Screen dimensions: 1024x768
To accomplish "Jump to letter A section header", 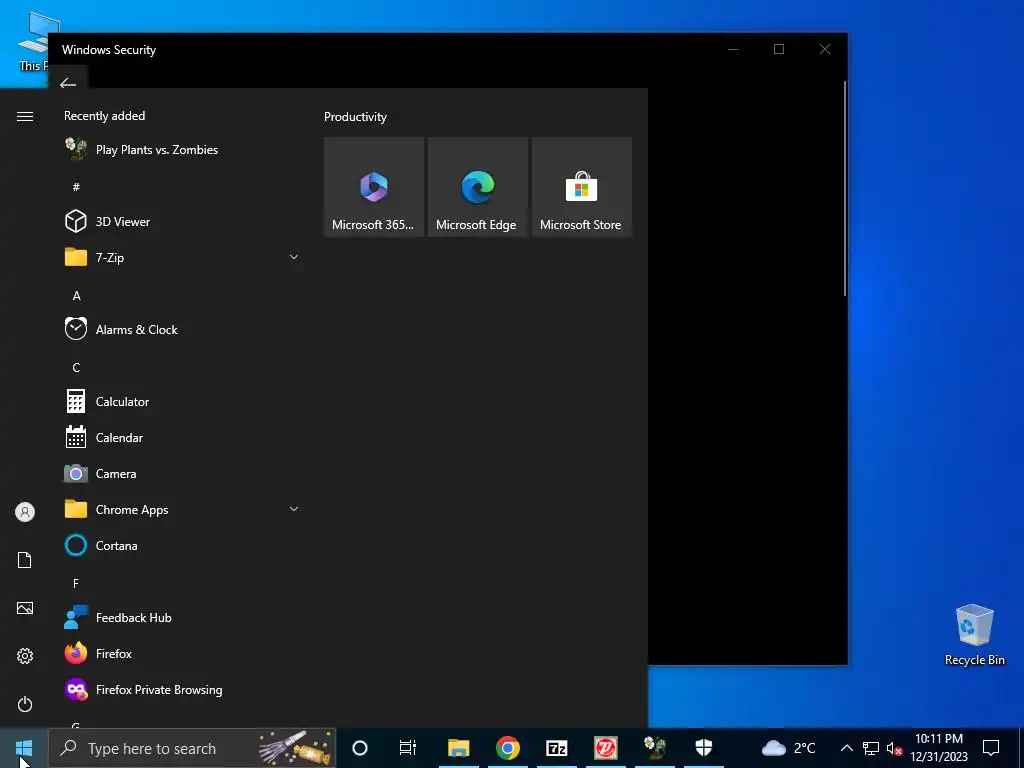I will pos(76,296).
